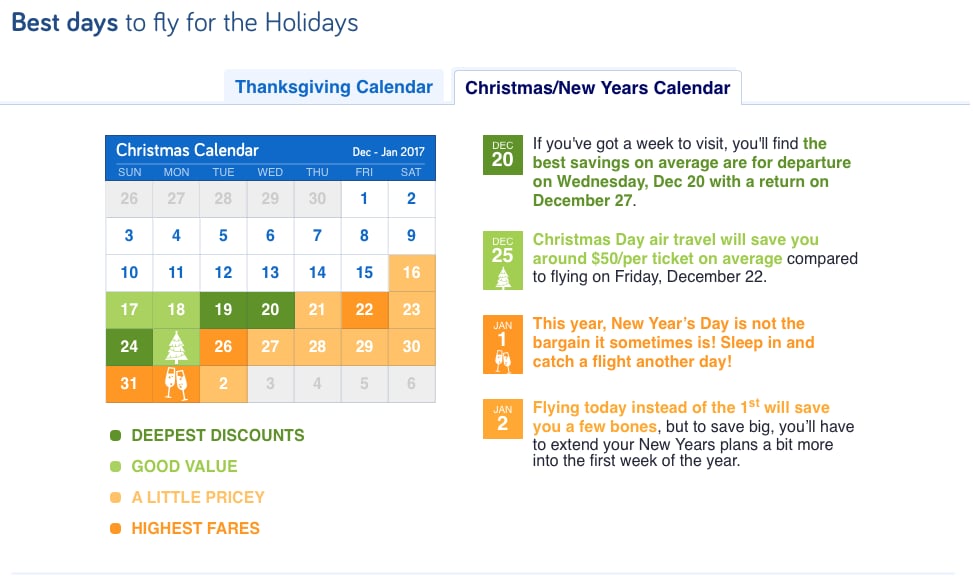Click the orange December 31 calendar cell
The width and height of the screenshot is (973, 577).
click(129, 384)
